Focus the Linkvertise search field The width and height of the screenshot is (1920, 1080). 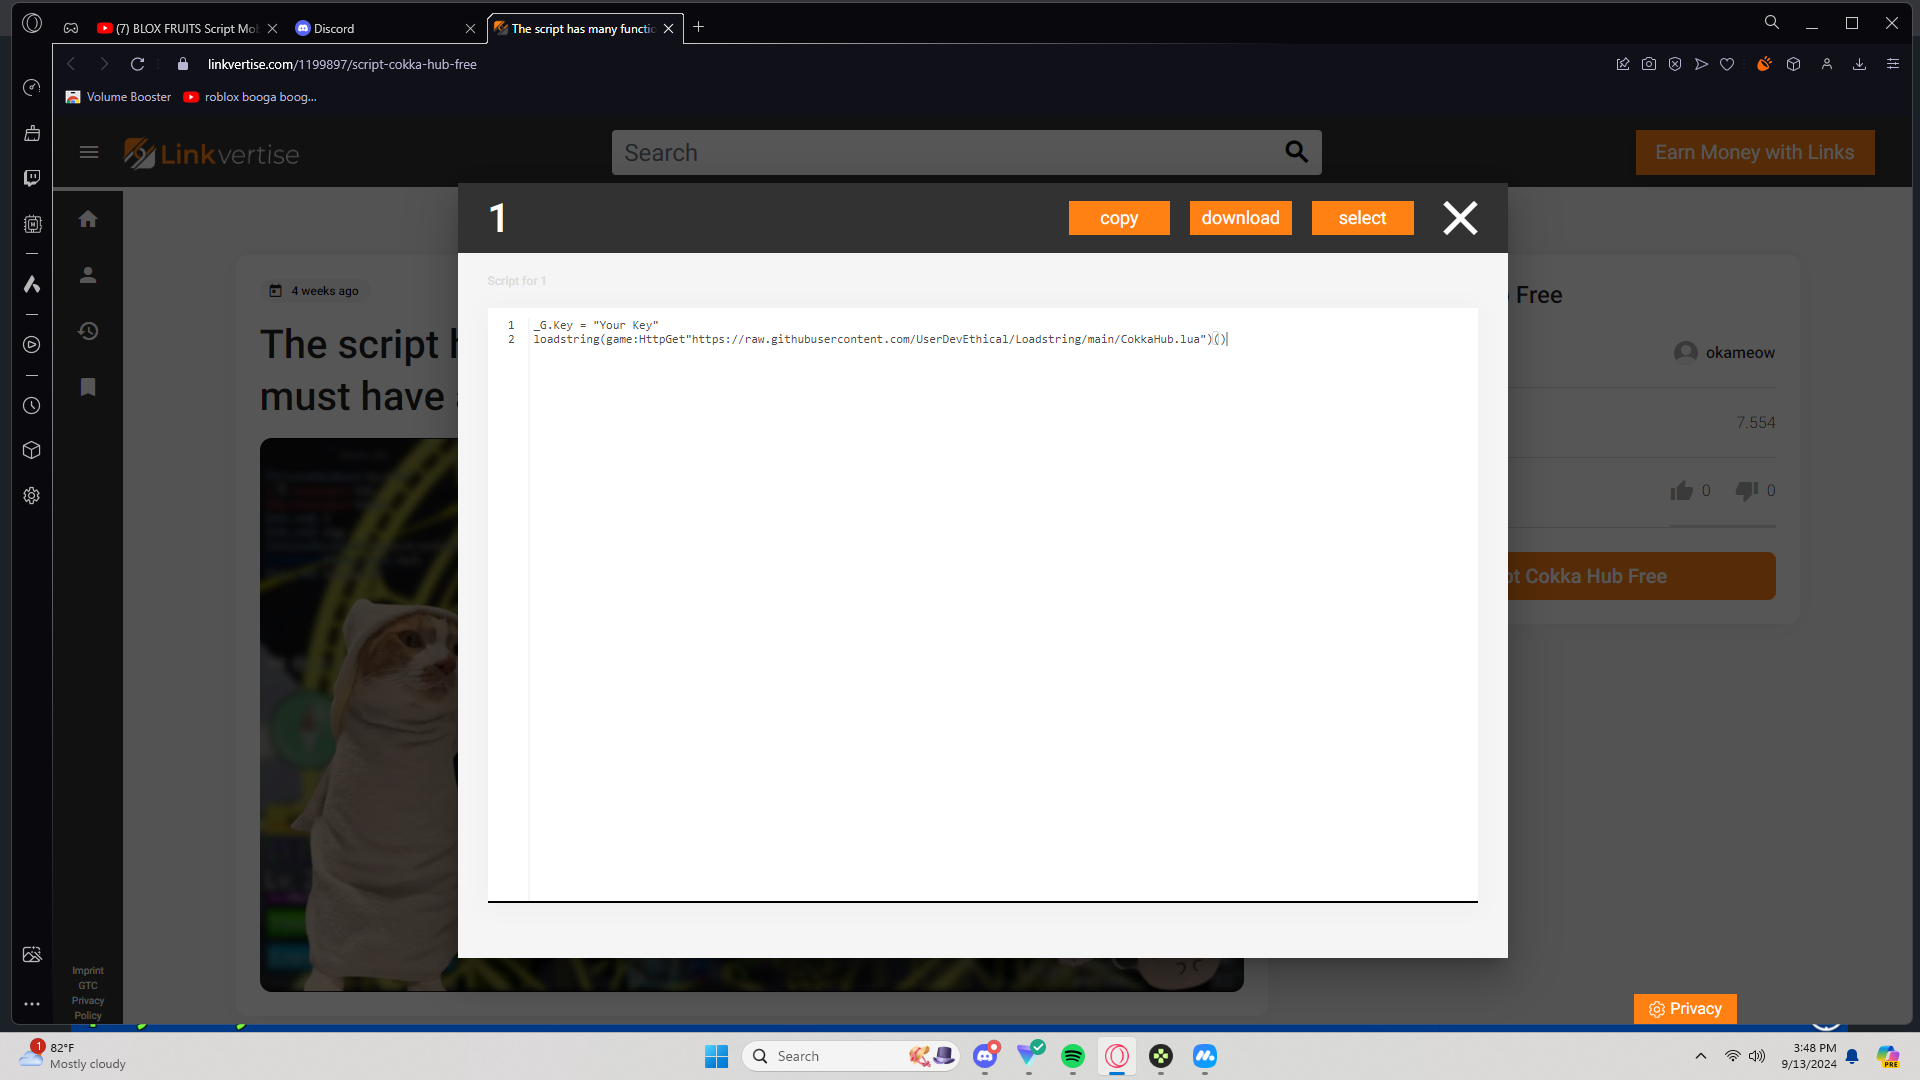pyautogui.click(x=950, y=153)
